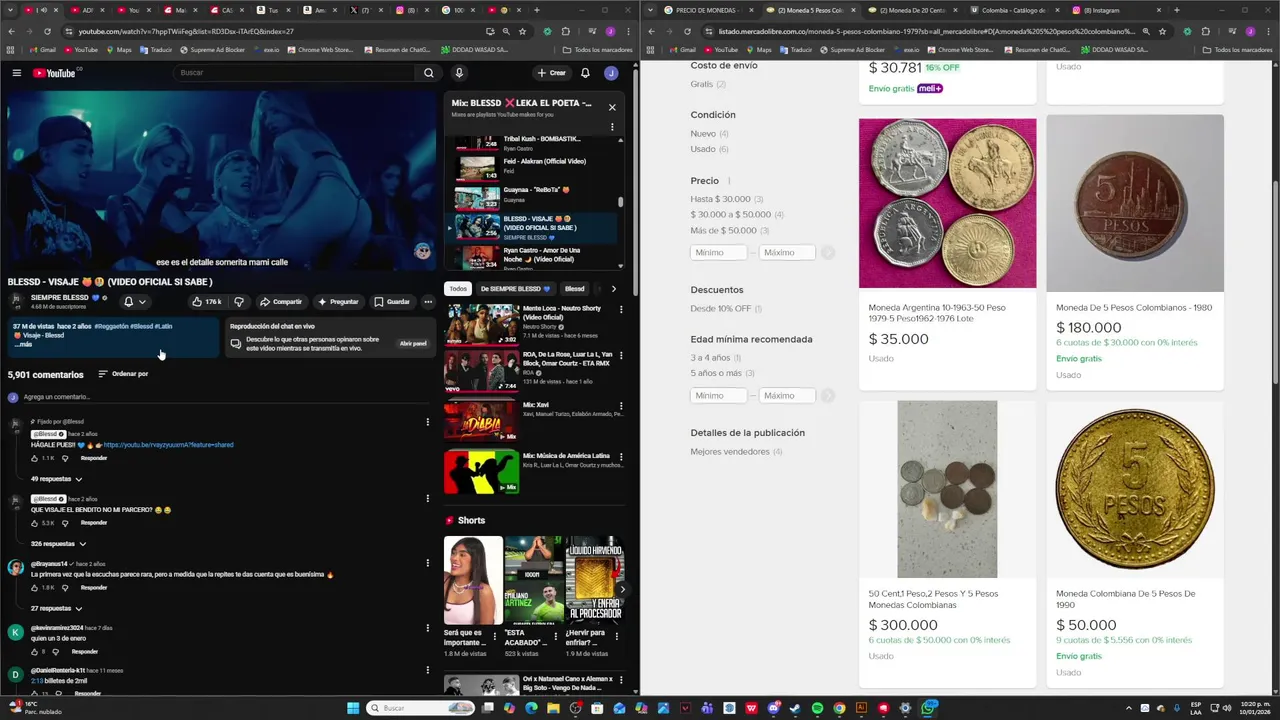Show next Shorts with right arrow
The image size is (1280, 720).
click(x=623, y=589)
